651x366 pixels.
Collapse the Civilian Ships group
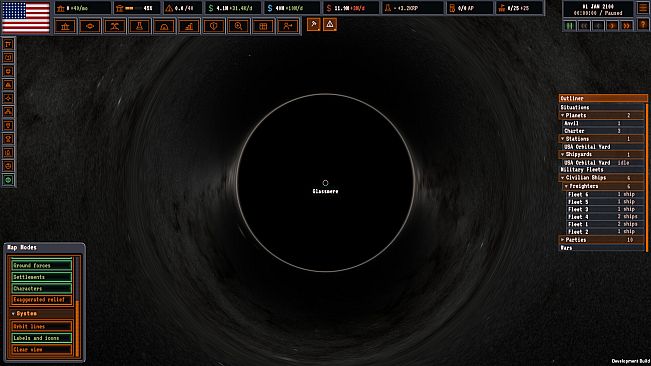[602, 178]
